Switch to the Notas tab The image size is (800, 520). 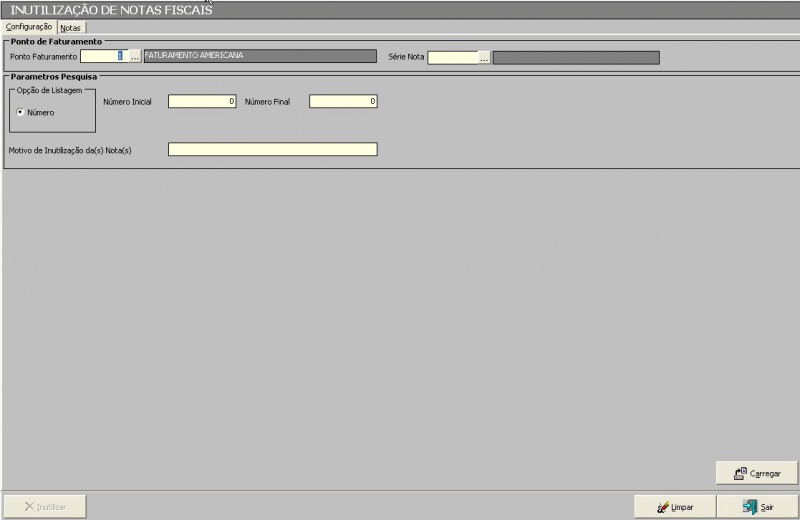coord(70,28)
